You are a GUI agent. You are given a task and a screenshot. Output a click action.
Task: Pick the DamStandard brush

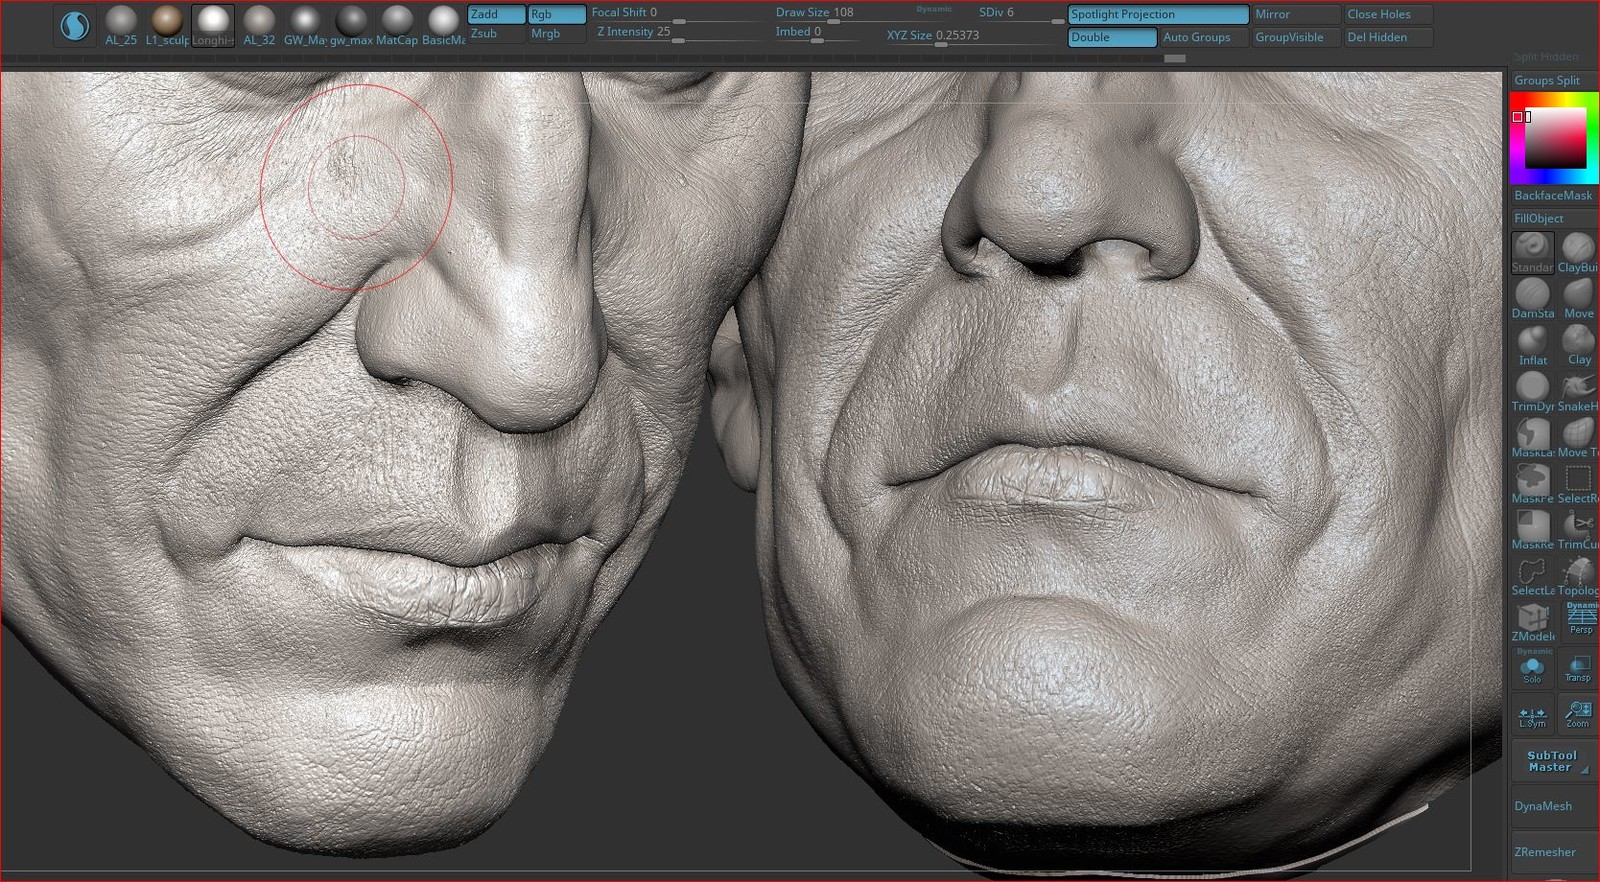pos(1531,297)
